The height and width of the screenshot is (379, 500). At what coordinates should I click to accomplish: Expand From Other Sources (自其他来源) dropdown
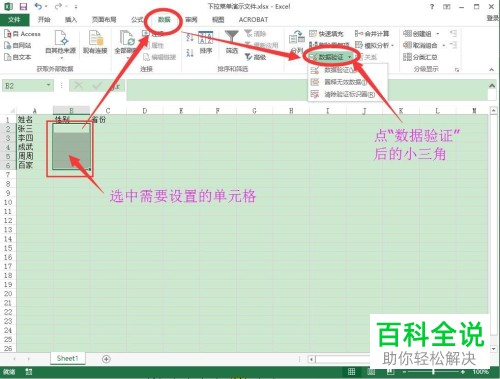(x=61, y=59)
